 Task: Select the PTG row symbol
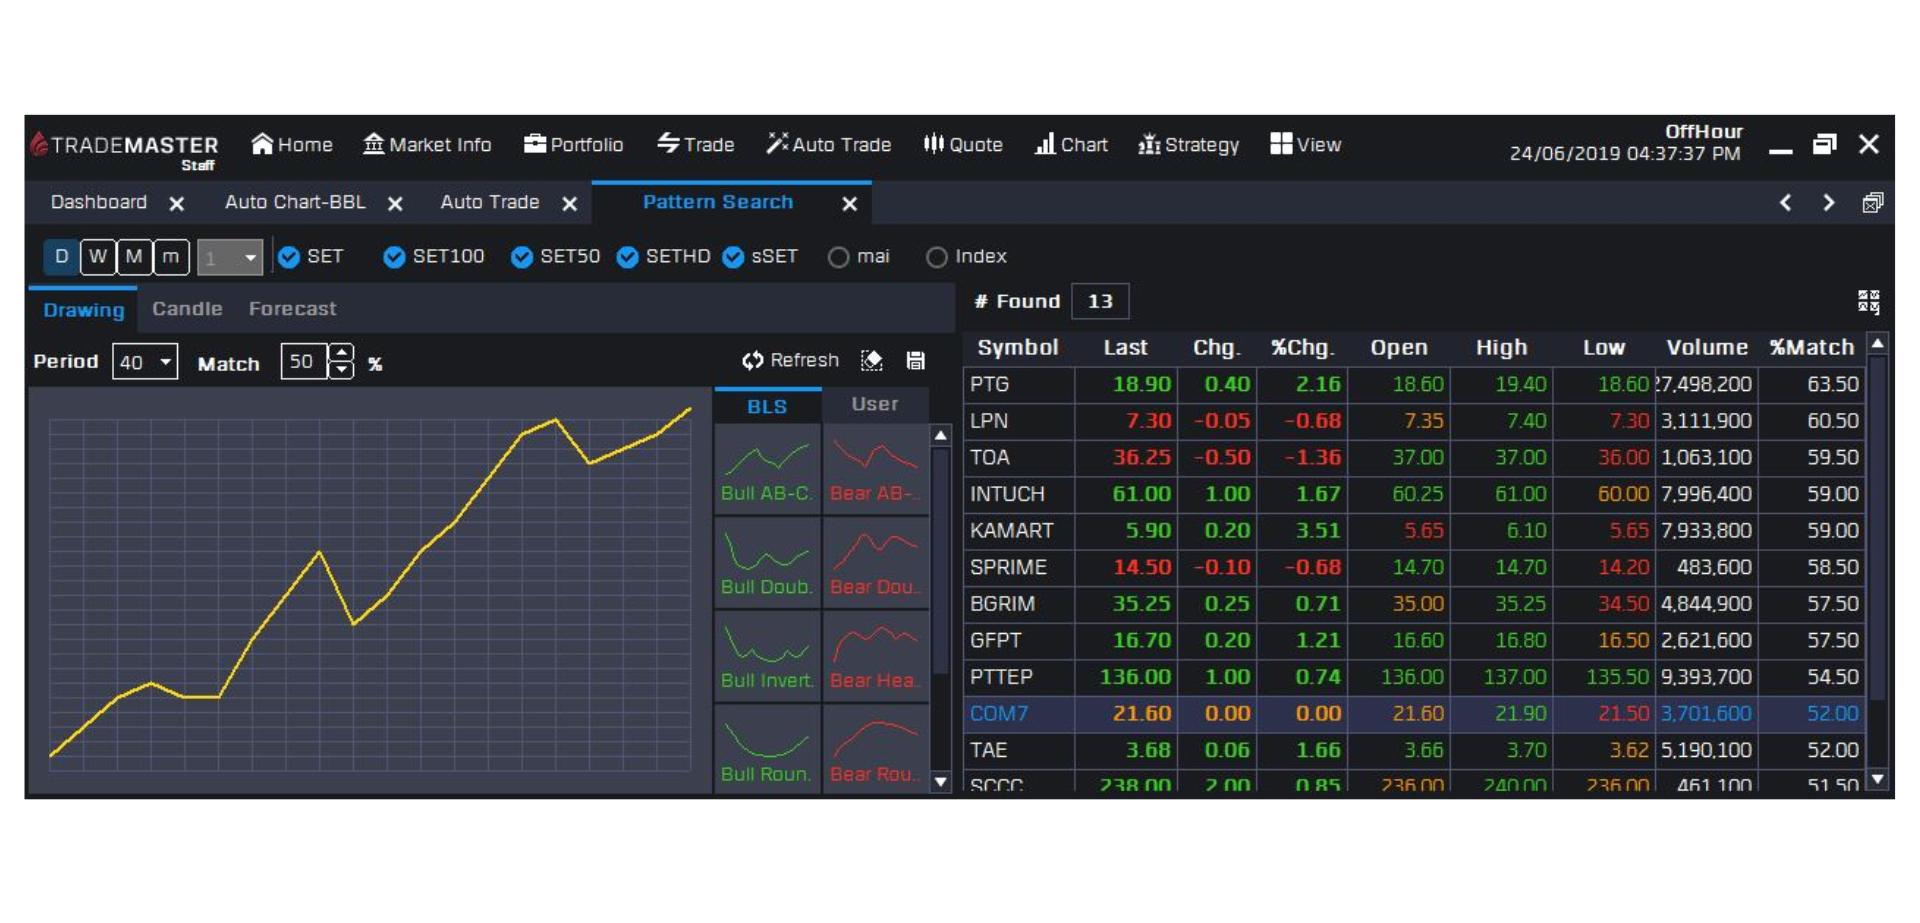pos(990,384)
